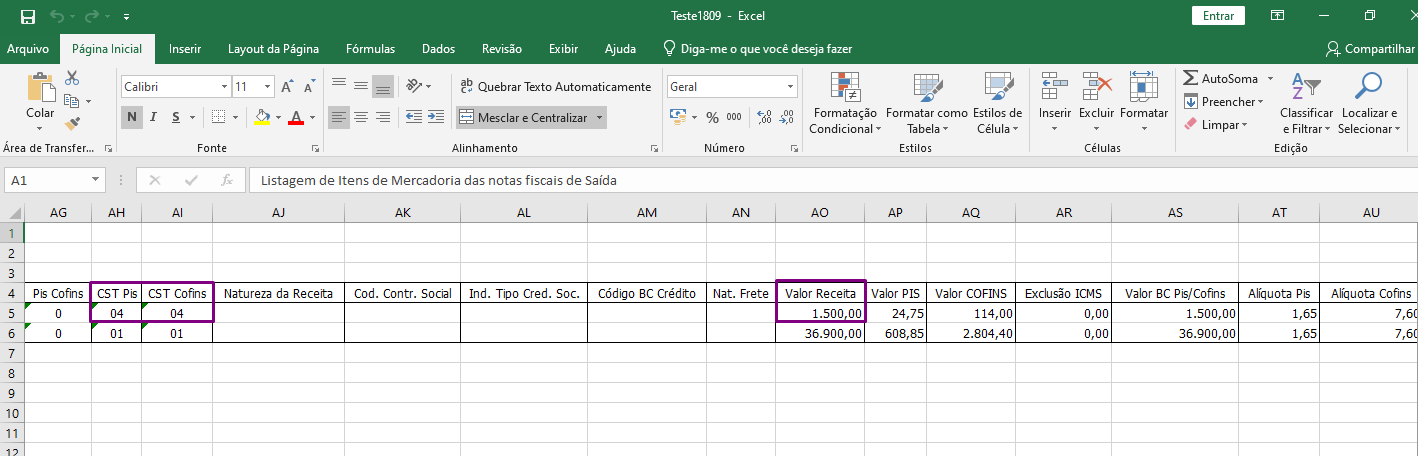The height and width of the screenshot is (456, 1418).
Task: Toggle Bold (N) formatting
Action: click(x=132, y=117)
